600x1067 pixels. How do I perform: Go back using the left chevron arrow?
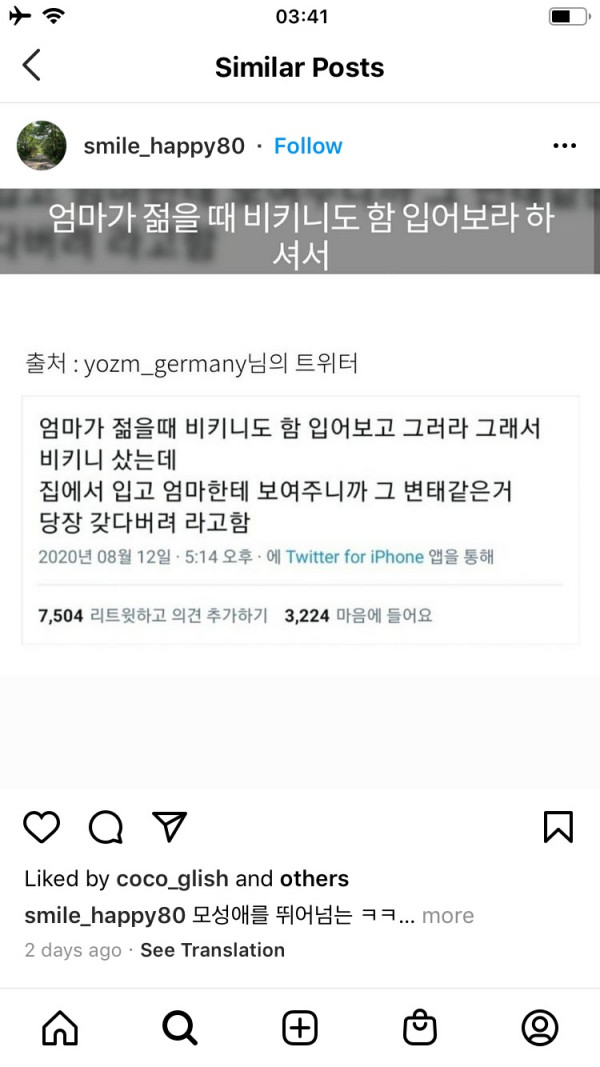click(31, 65)
